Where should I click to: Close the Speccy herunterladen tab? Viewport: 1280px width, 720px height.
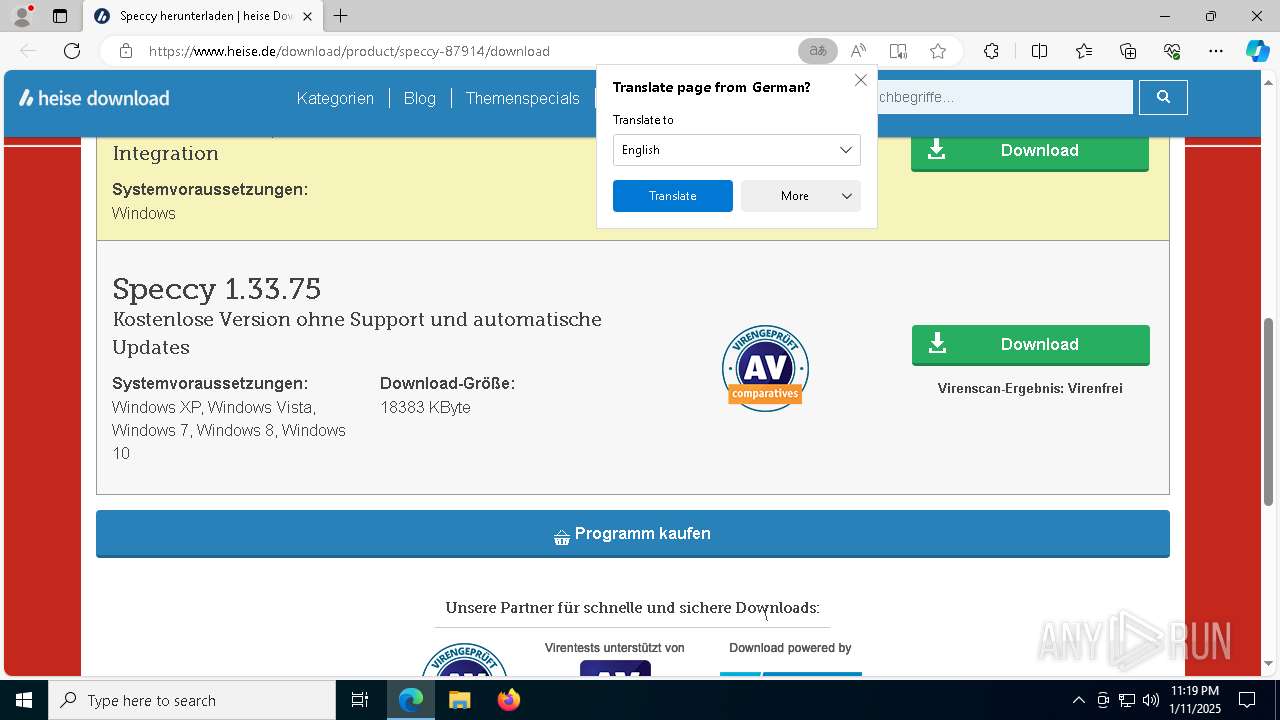coord(307,16)
